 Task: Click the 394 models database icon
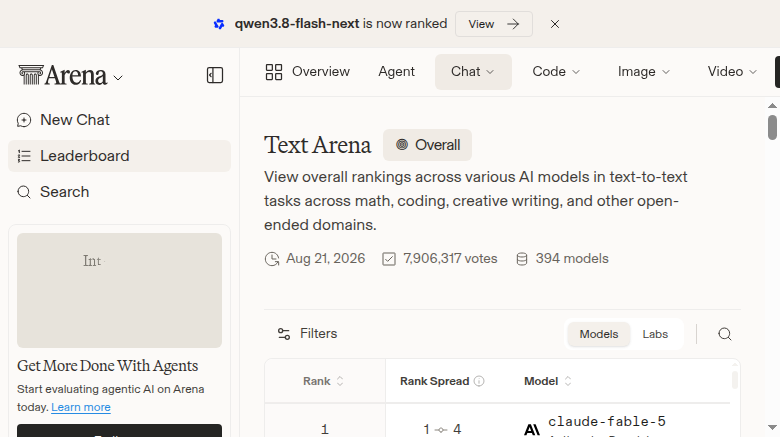(x=522, y=259)
